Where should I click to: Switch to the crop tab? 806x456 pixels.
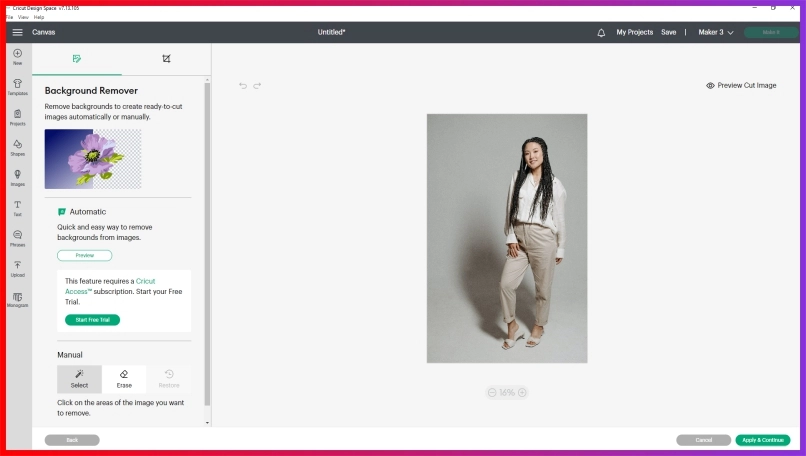pyautogui.click(x=166, y=59)
